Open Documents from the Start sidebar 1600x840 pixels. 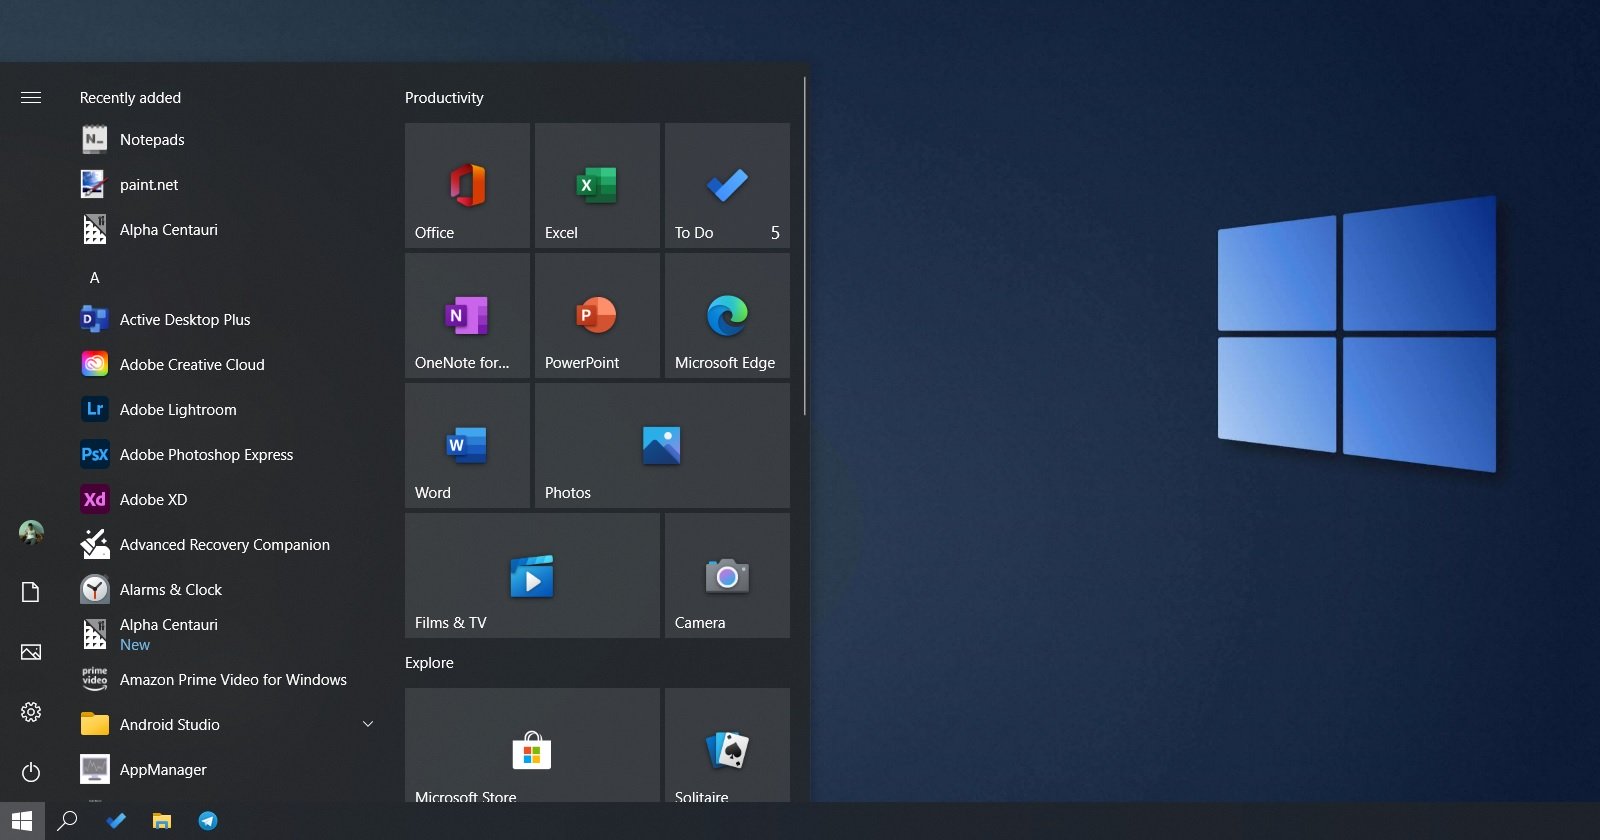31,592
